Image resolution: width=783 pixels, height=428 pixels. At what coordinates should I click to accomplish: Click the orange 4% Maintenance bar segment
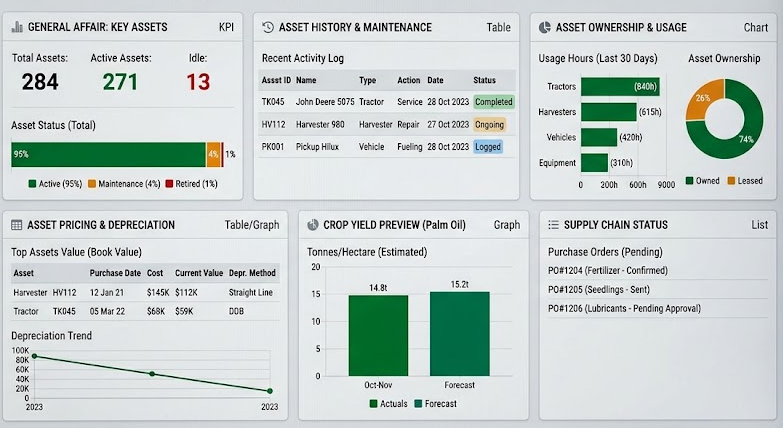[213, 154]
